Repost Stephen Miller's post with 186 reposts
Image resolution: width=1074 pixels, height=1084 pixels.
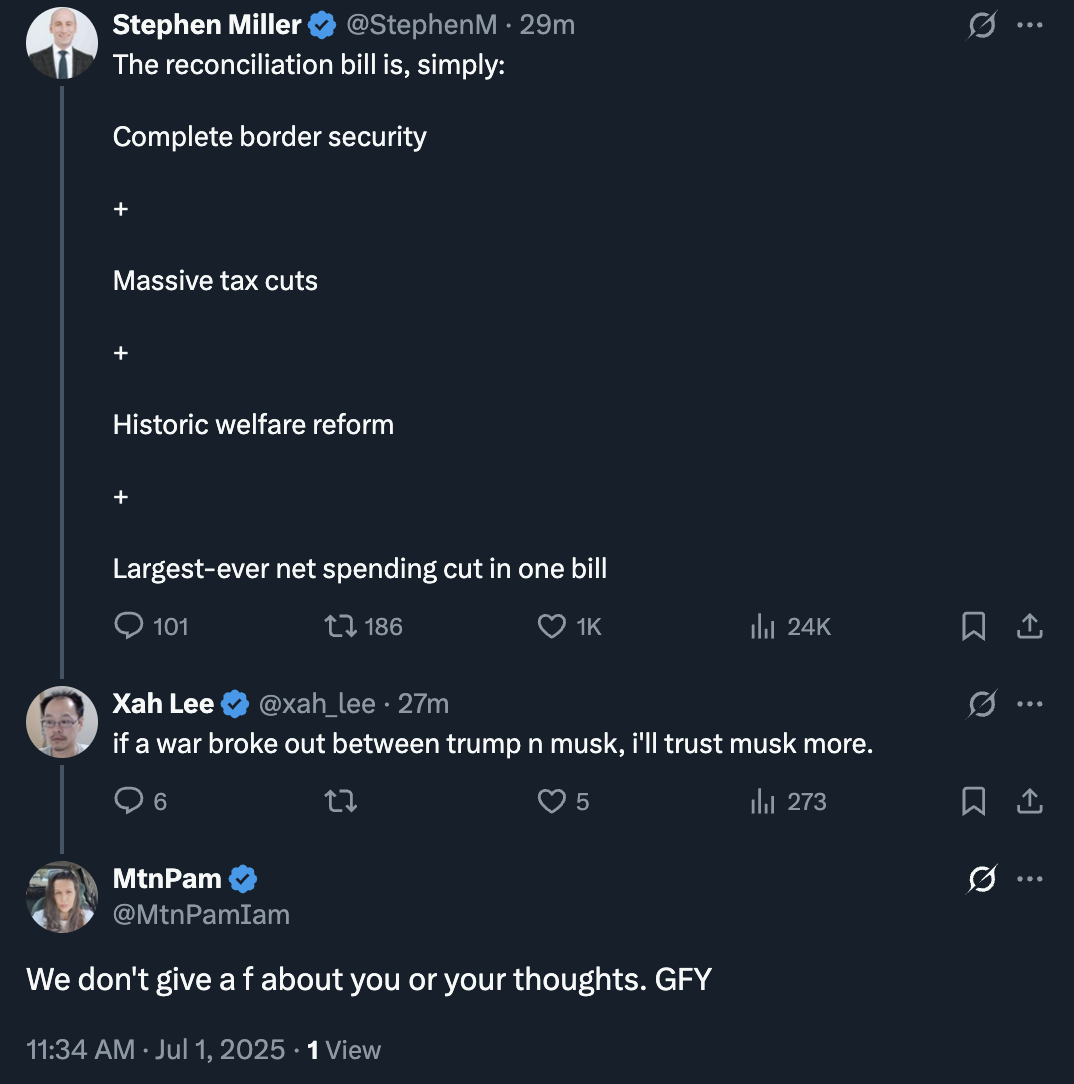click(342, 626)
